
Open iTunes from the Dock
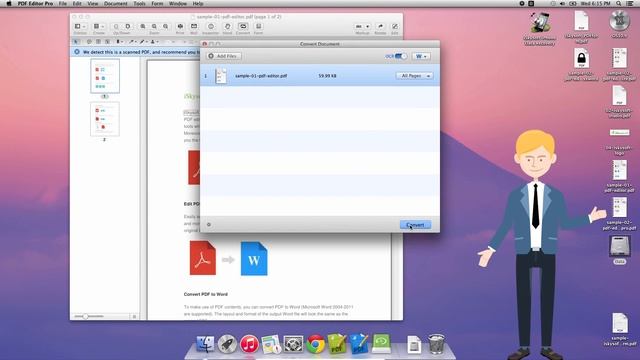pos(249,344)
